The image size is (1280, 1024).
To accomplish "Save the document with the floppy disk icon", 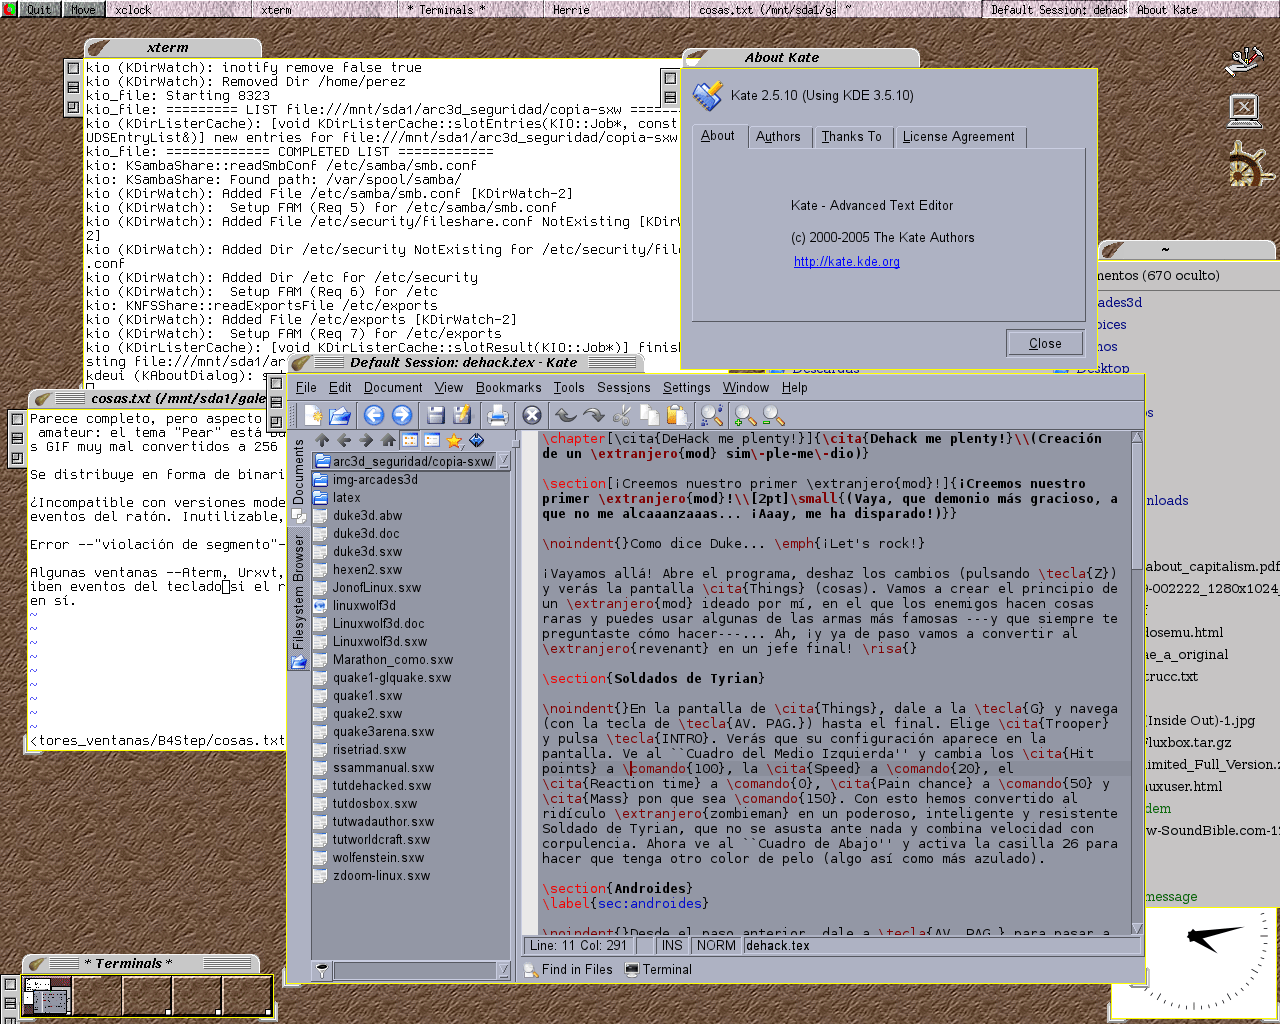I will (436, 415).
